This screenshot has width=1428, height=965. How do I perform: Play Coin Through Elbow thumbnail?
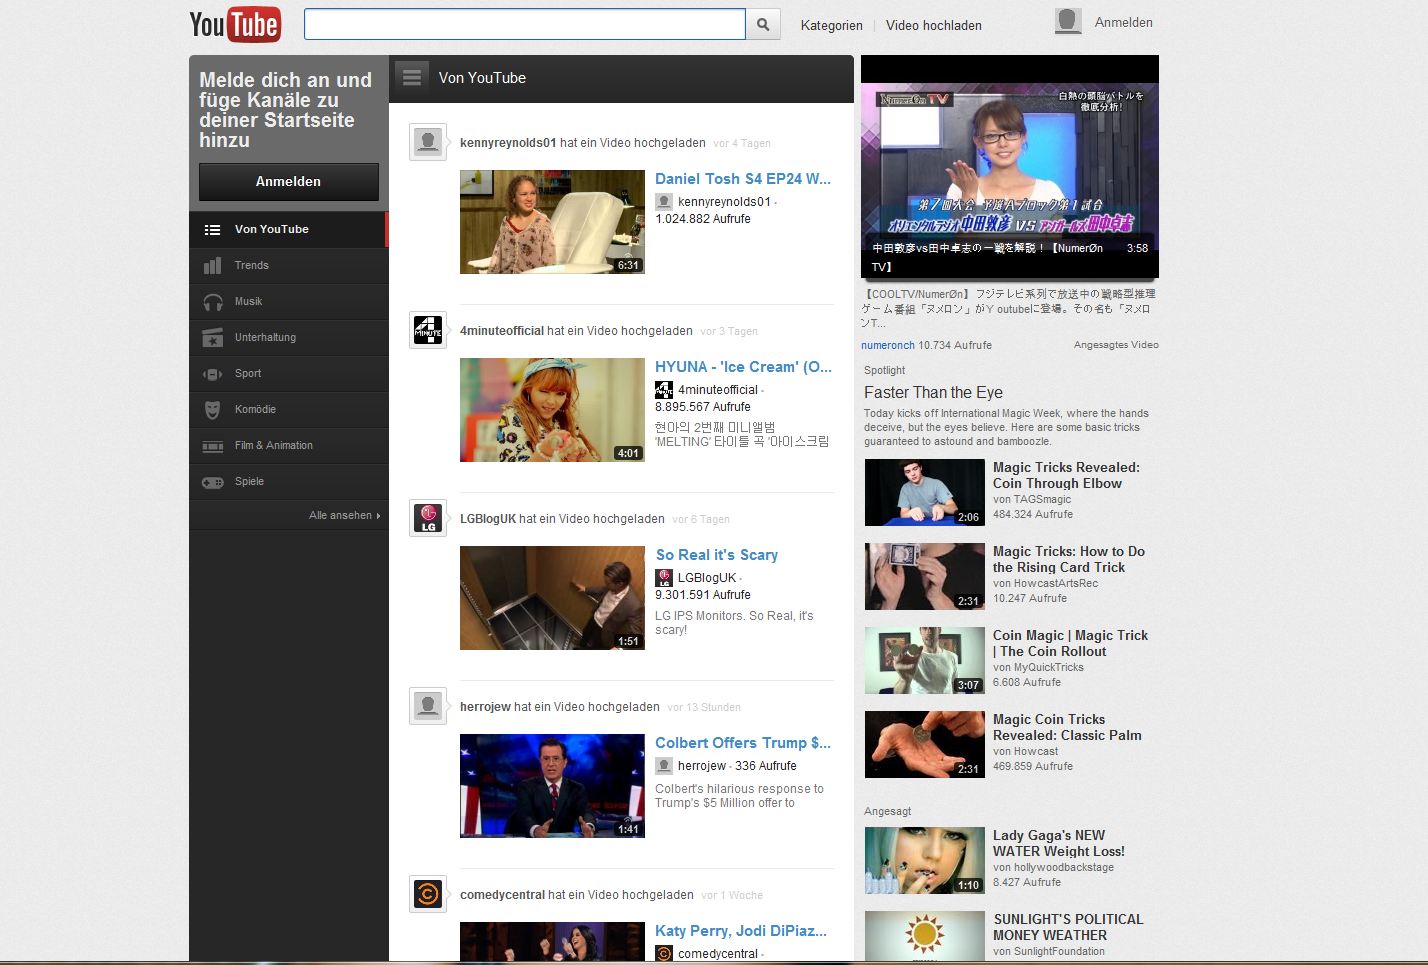[925, 492]
